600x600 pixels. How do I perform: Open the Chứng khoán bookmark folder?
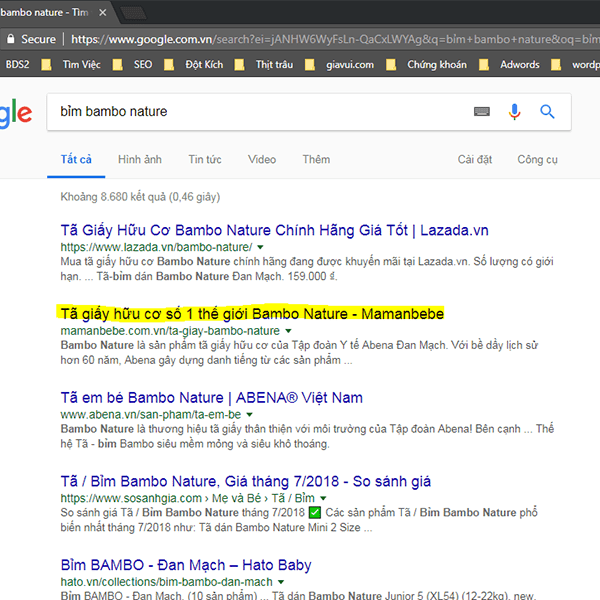click(427, 64)
